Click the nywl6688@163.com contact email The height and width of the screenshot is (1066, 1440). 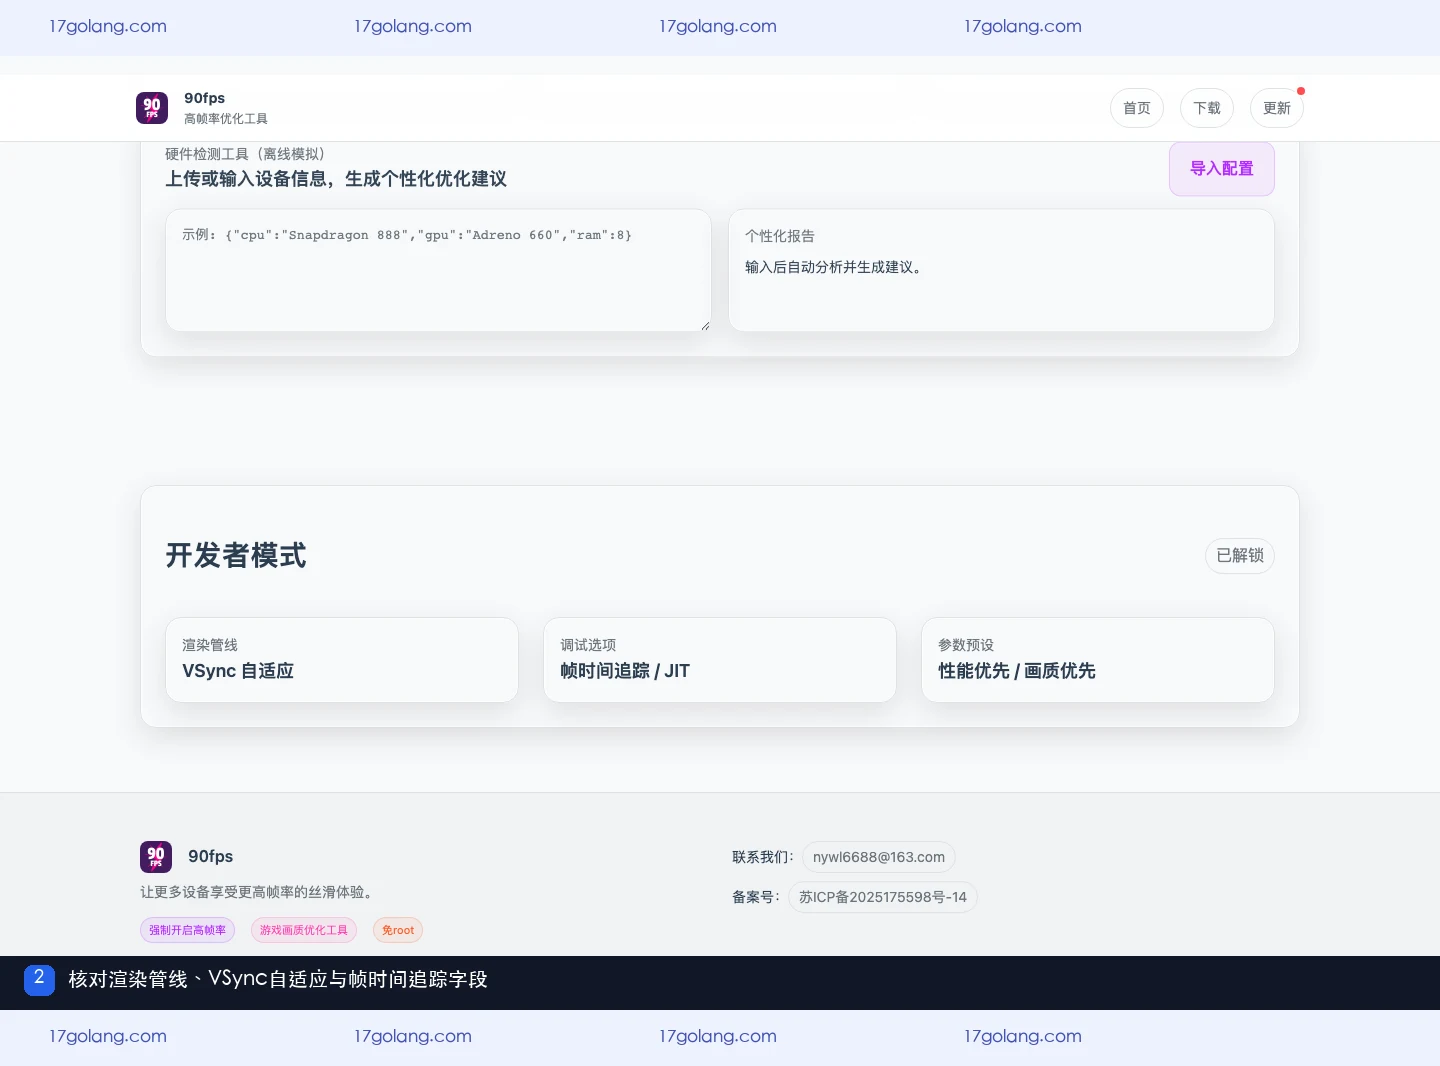point(879,857)
